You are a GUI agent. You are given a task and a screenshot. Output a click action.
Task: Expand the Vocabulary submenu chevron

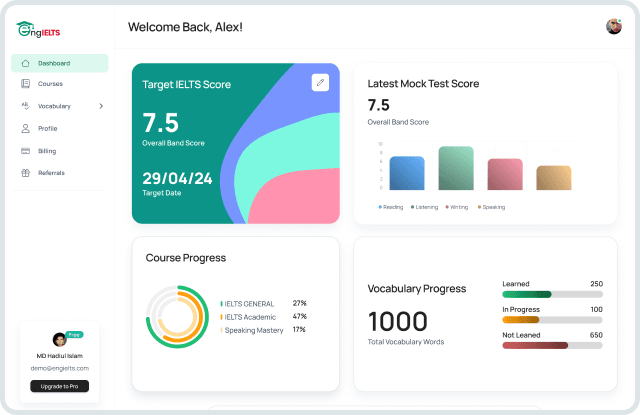pyautogui.click(x=101, y=106)
